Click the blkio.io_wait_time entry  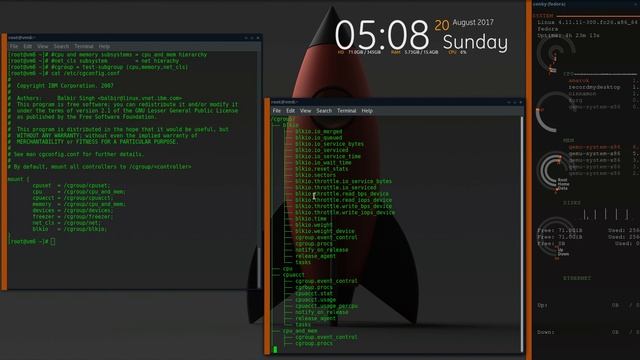point(323,162)
